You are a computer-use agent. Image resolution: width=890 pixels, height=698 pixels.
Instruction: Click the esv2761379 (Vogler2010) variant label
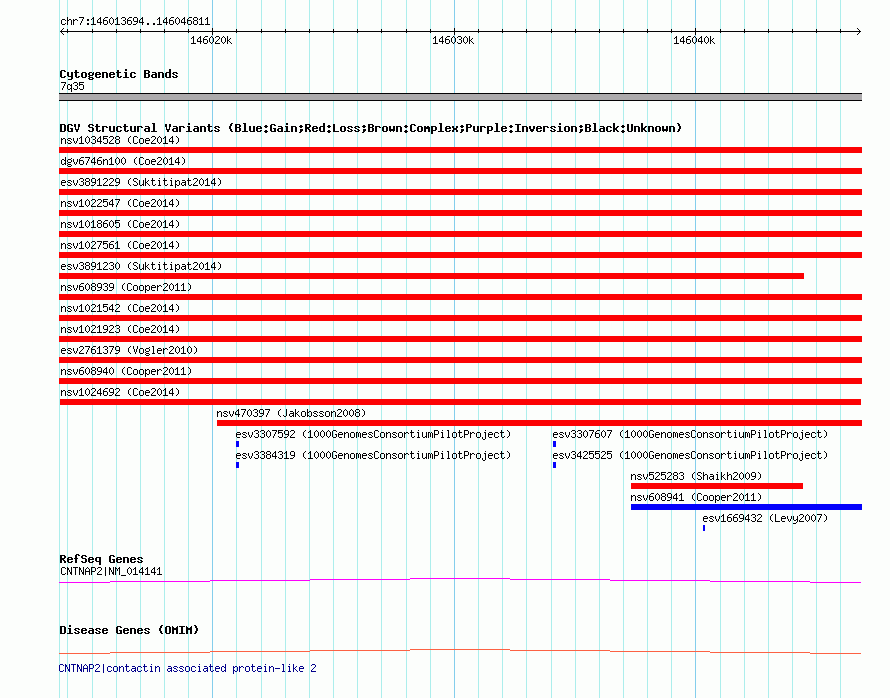click(x=128, y=350)
